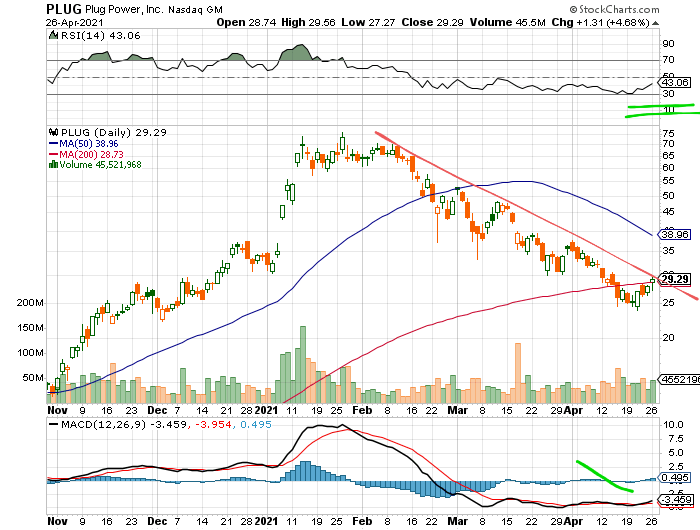700x530 pixels.
Task: Click the up-arrow icon after Chg value
Action: point(655,23)
